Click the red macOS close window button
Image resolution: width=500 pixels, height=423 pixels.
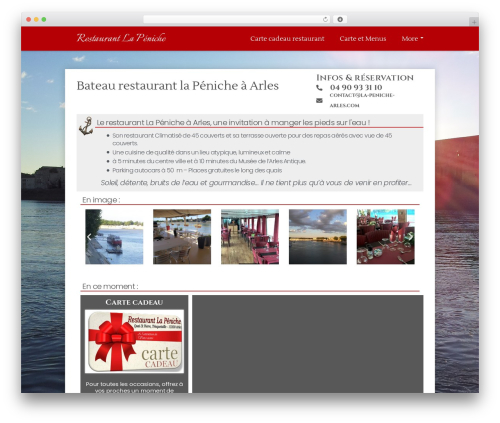point(29,19)
